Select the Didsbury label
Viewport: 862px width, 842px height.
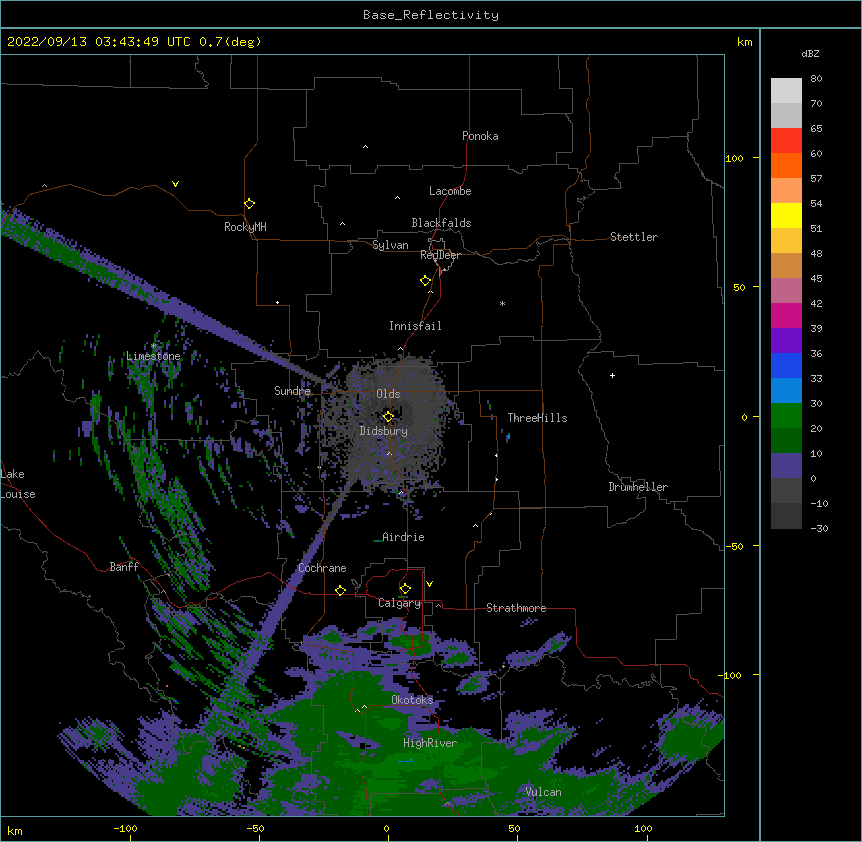[x=384, y=431]
